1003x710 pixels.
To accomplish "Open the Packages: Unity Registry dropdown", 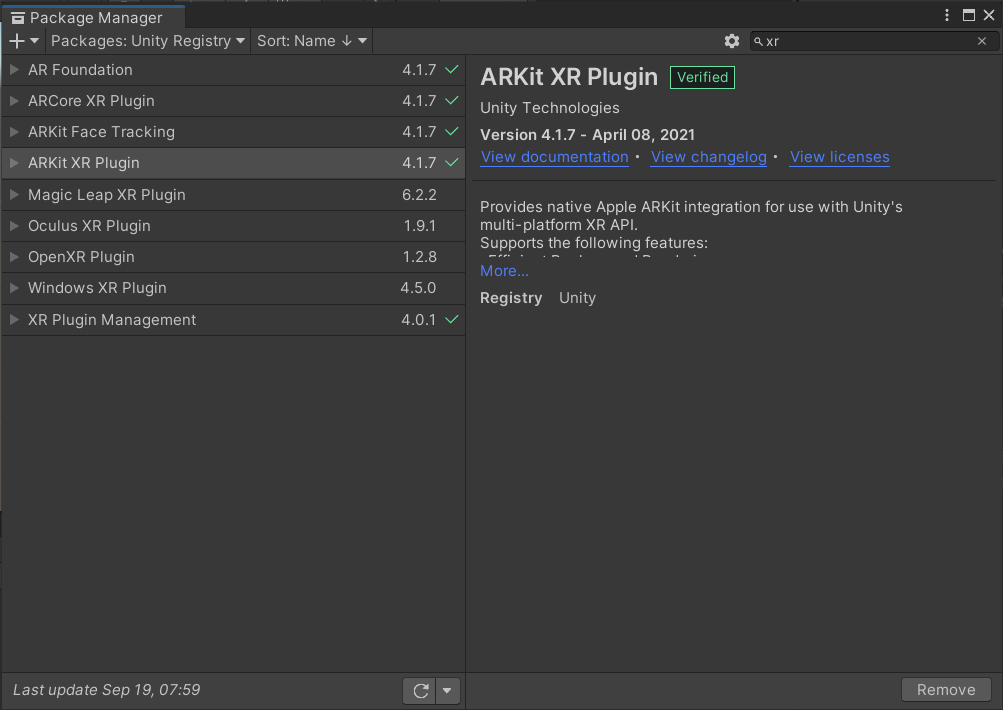I will [x=148, y=41].
